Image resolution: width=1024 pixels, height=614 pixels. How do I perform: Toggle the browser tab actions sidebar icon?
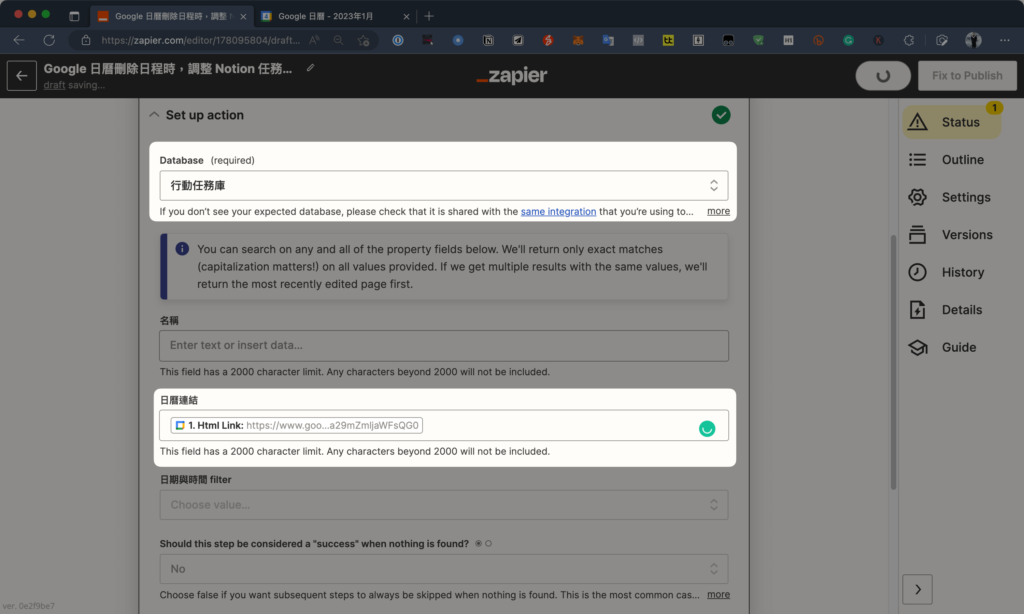pyautogui.click(x=74, y=16)
